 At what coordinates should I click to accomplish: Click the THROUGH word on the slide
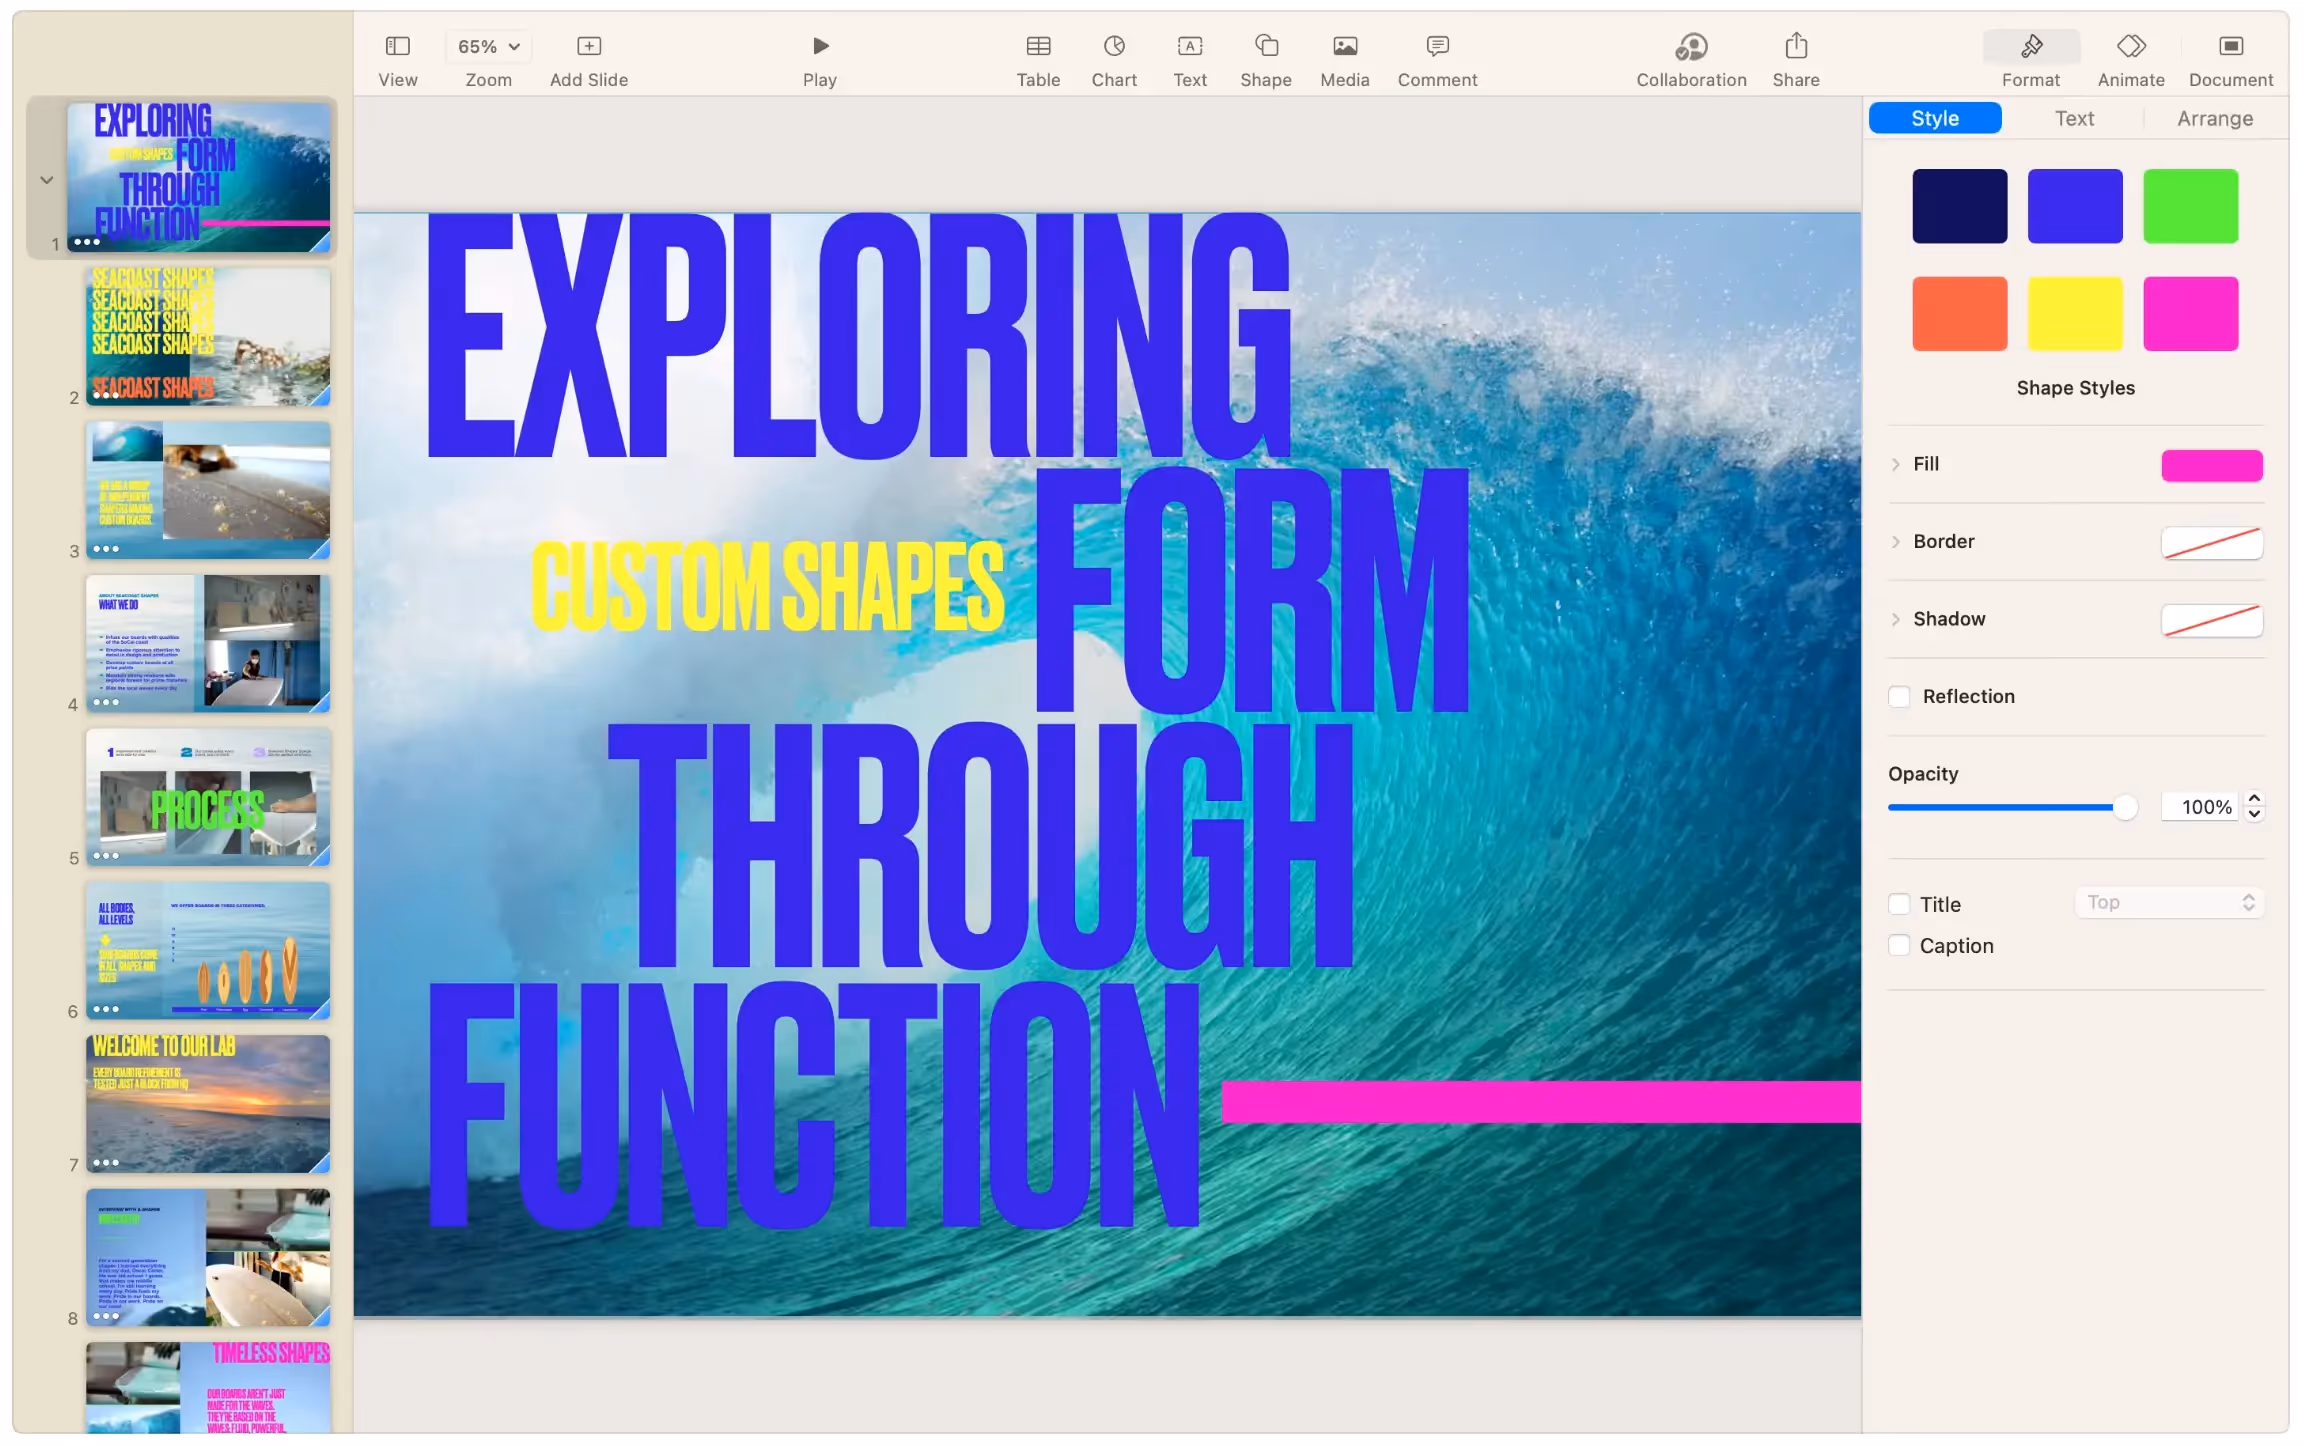pos(980,845)
